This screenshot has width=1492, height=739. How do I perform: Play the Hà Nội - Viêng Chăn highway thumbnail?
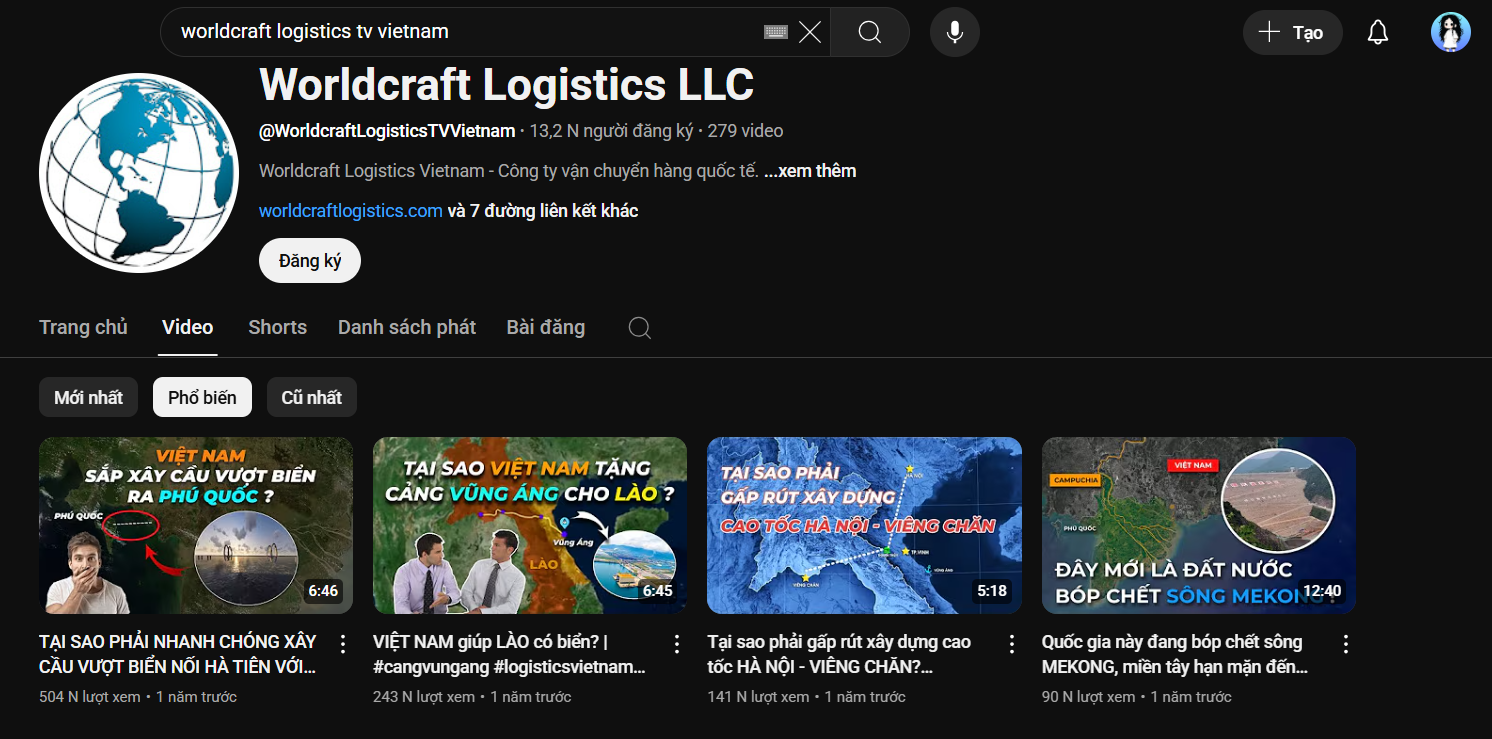point(864,525)
